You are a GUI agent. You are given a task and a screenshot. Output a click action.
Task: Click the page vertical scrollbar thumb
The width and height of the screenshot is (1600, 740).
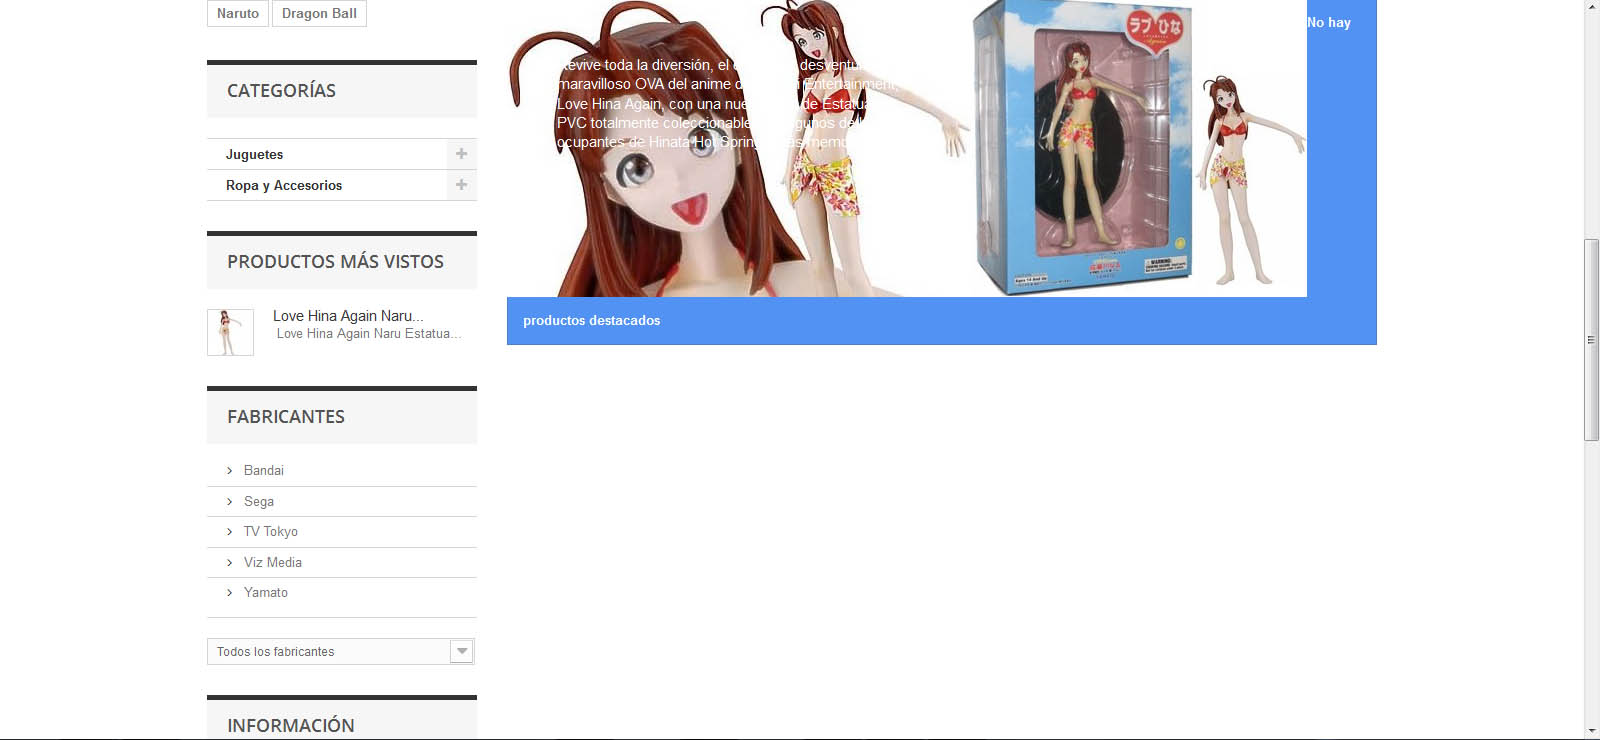[x=1592, y=340]
